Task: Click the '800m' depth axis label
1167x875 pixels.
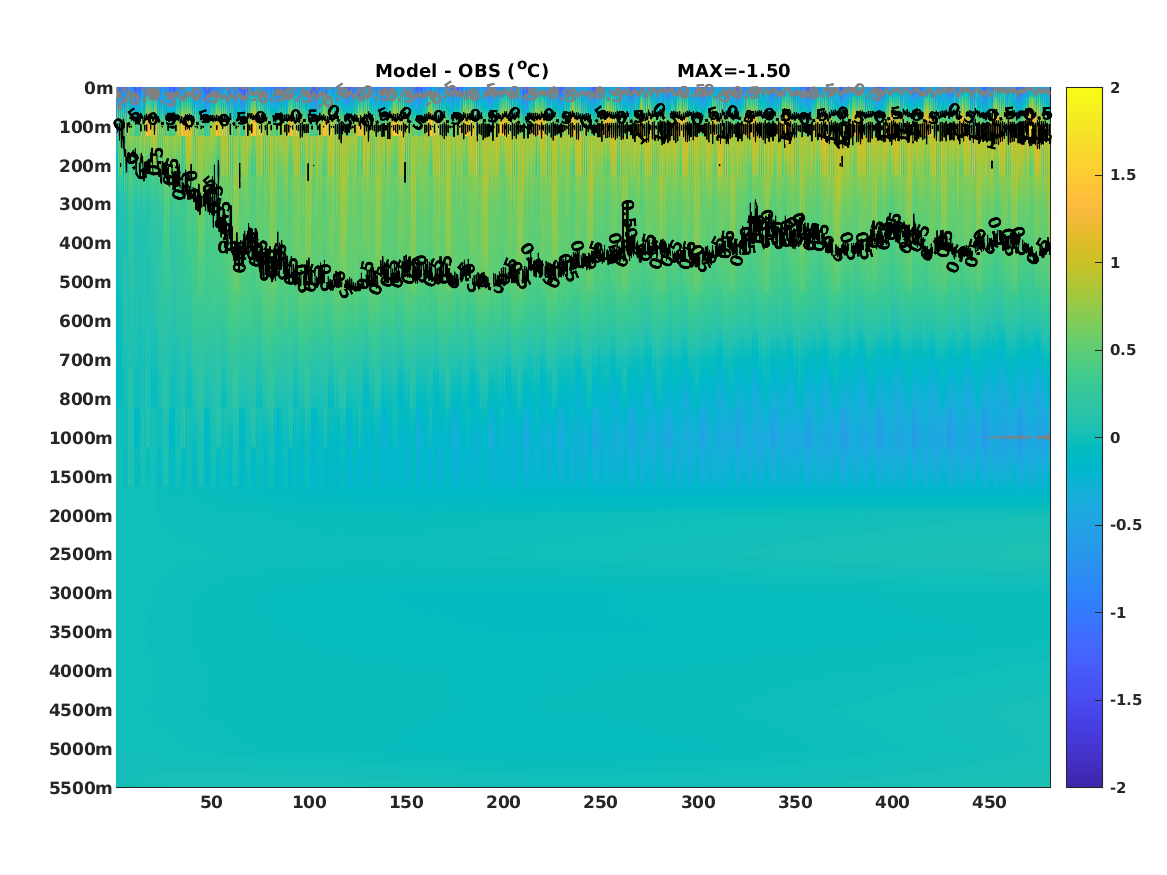Action: [x=86, y=399]
